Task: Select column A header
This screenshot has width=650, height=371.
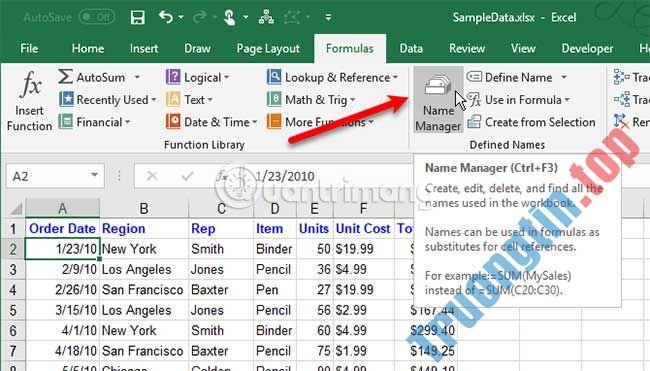Action: 62,209
